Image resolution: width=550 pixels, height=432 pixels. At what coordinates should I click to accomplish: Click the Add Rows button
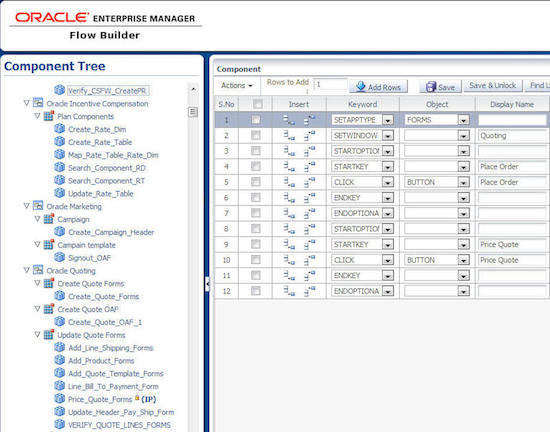point(378,87)
